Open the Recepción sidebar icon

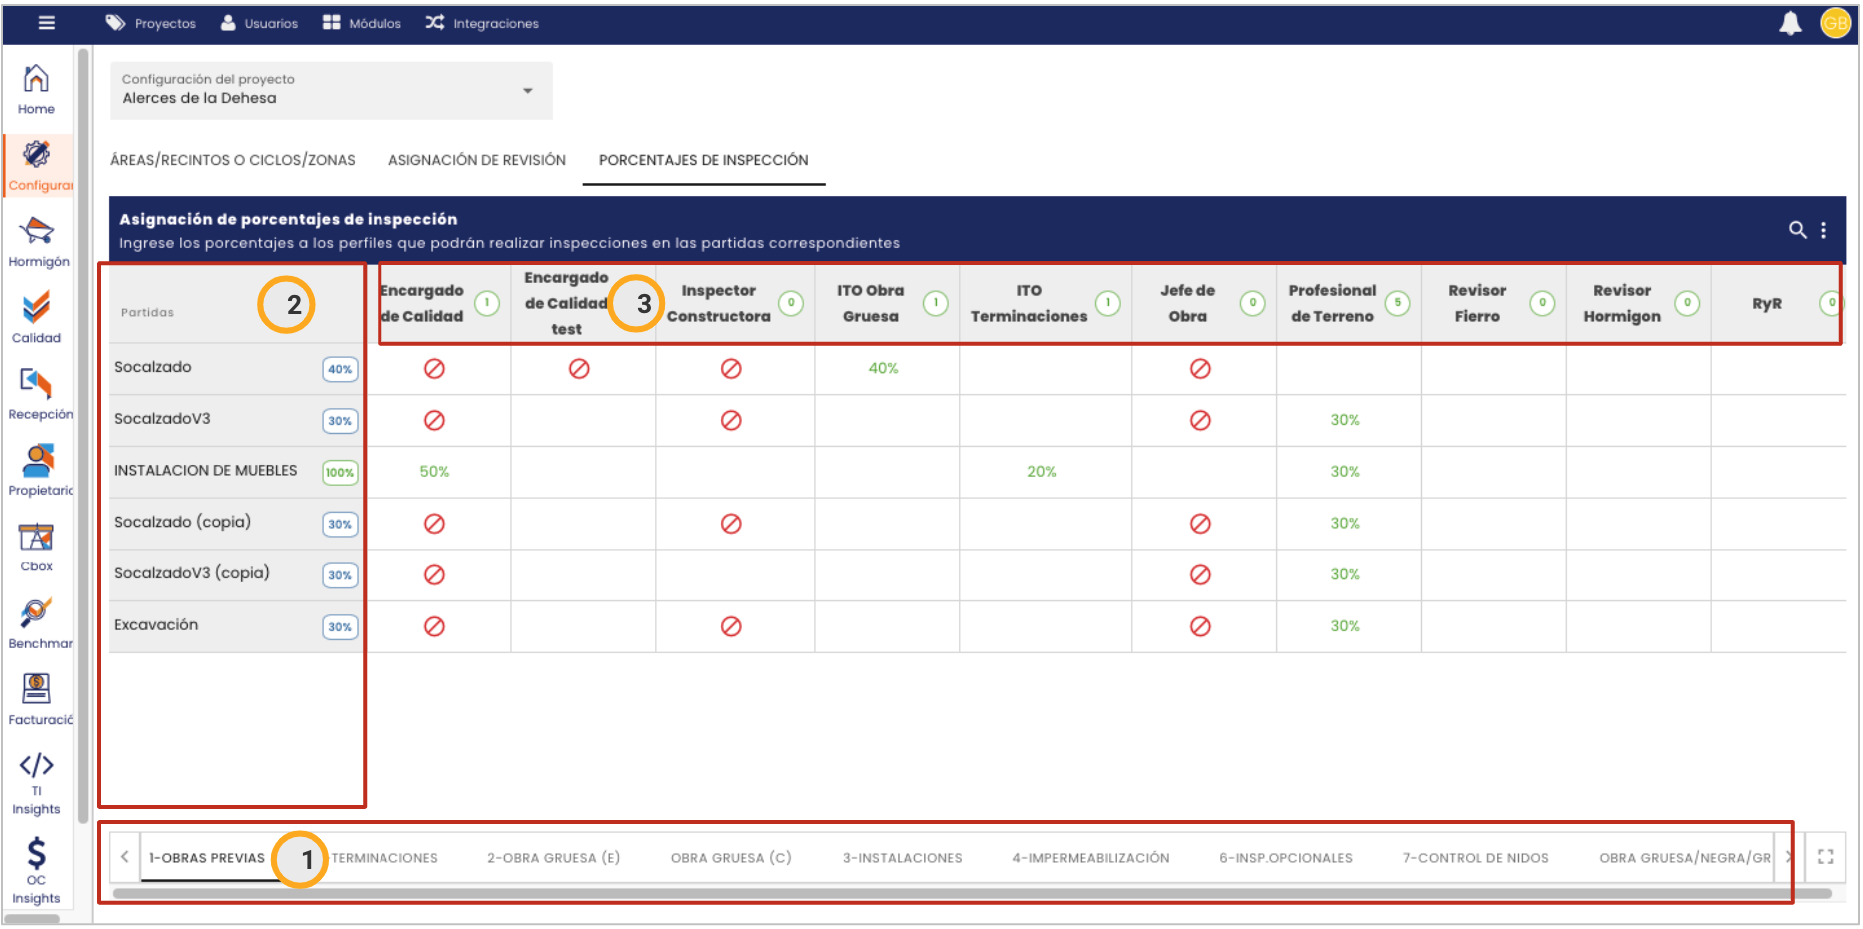37,393
